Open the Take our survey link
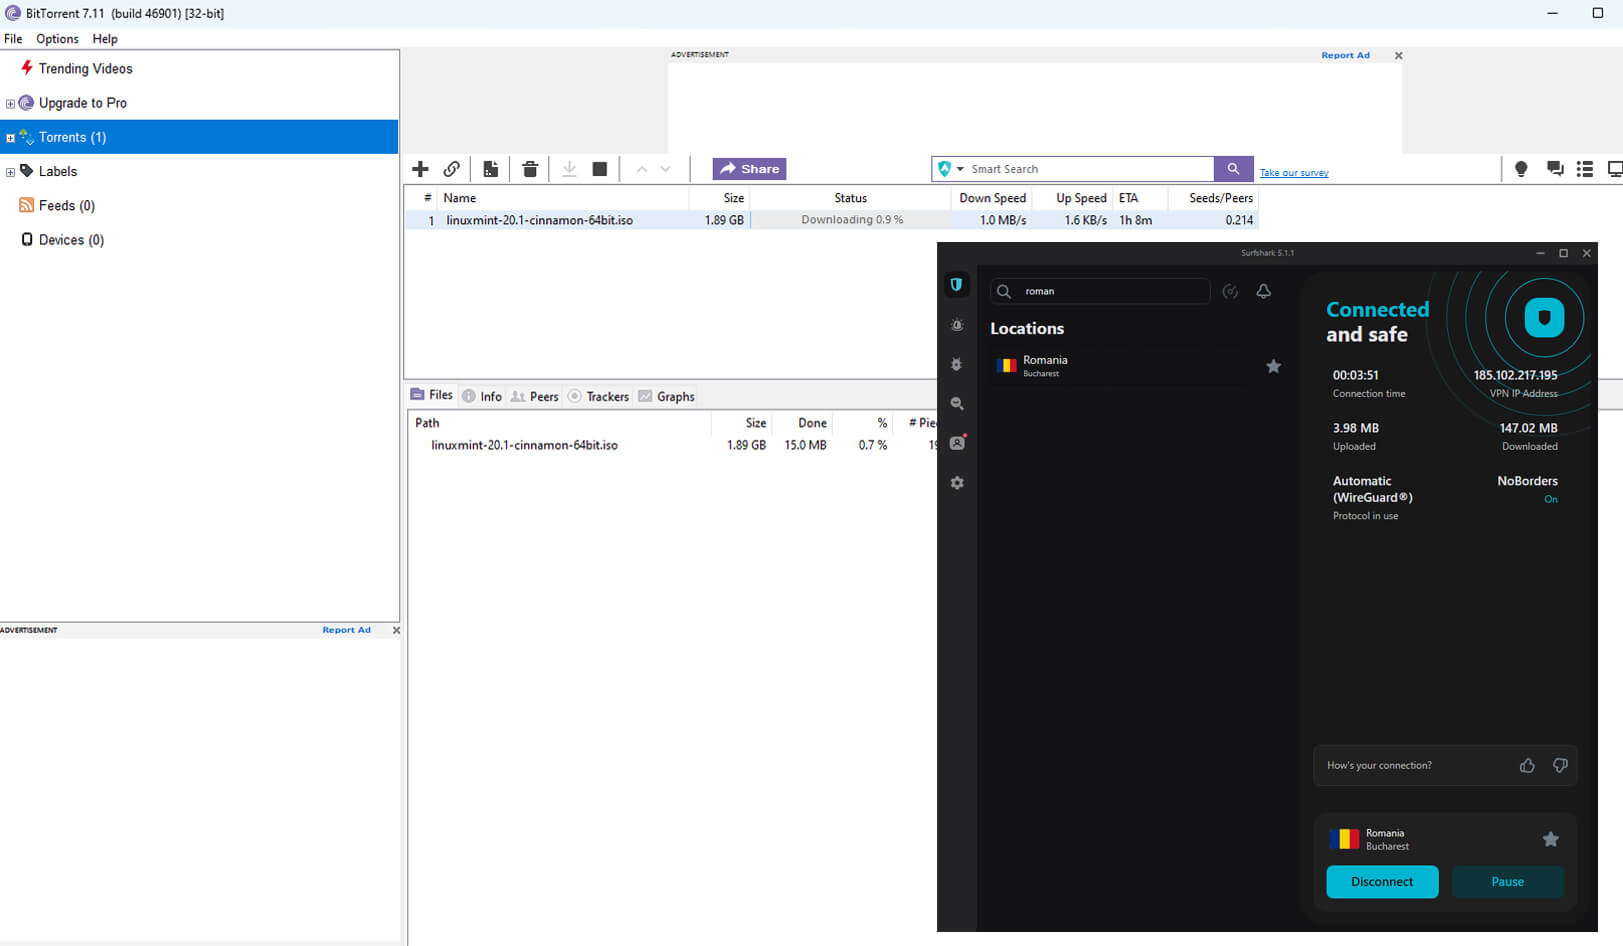The image size is (1623, 946). click(x=1294, y=173)
